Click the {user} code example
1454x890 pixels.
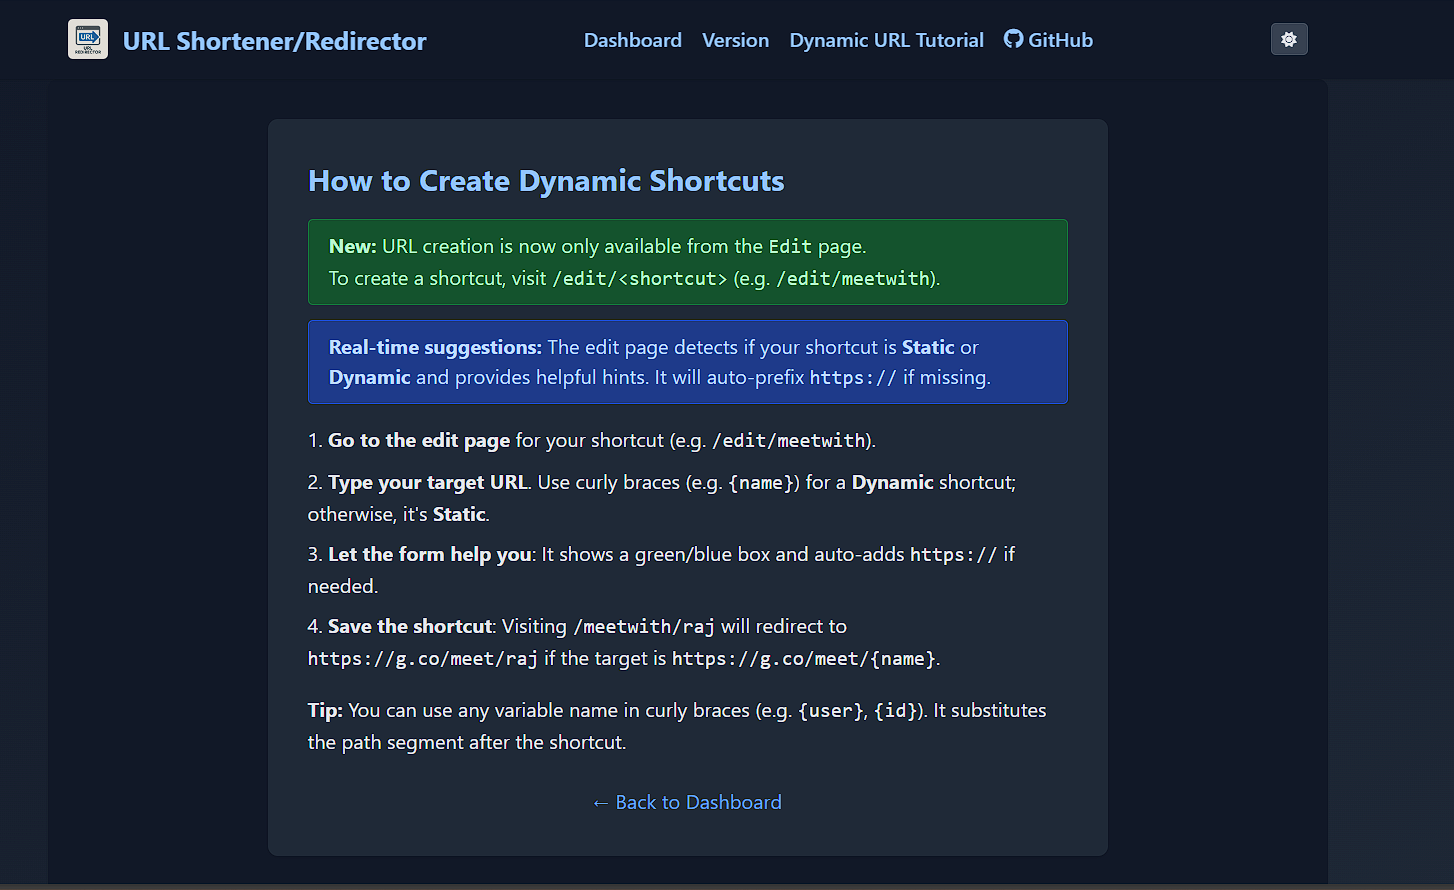point(831,710)
